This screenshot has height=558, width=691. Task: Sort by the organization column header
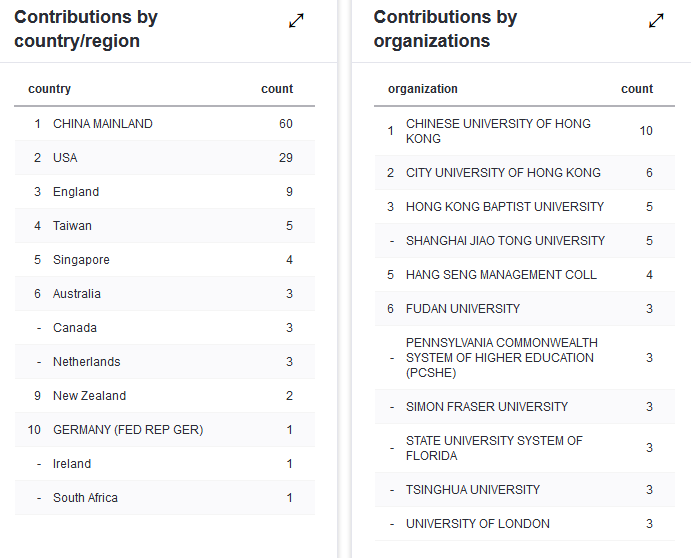pyautogui.click(x=423, y=89)
